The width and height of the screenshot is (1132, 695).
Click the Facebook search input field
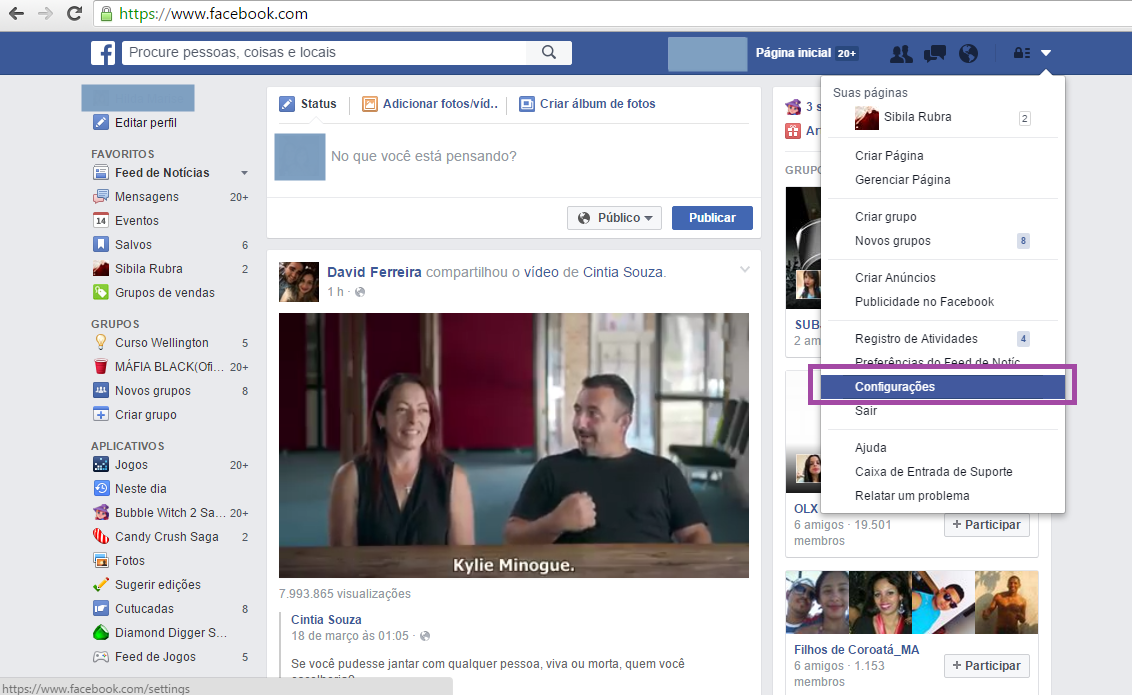click(325, 52)
